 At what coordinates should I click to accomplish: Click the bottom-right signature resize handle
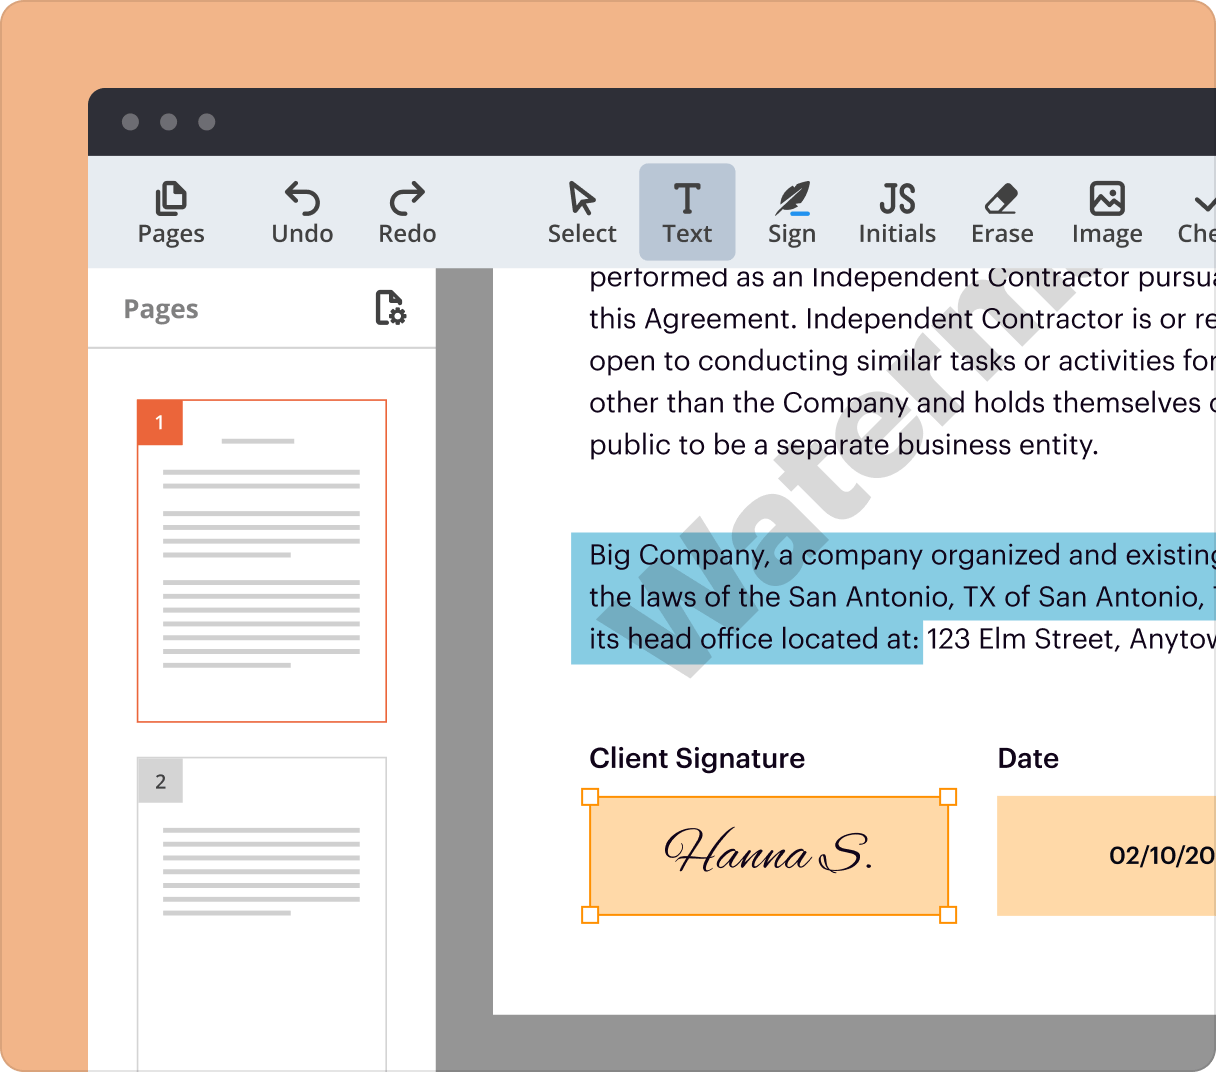(947, 913)
